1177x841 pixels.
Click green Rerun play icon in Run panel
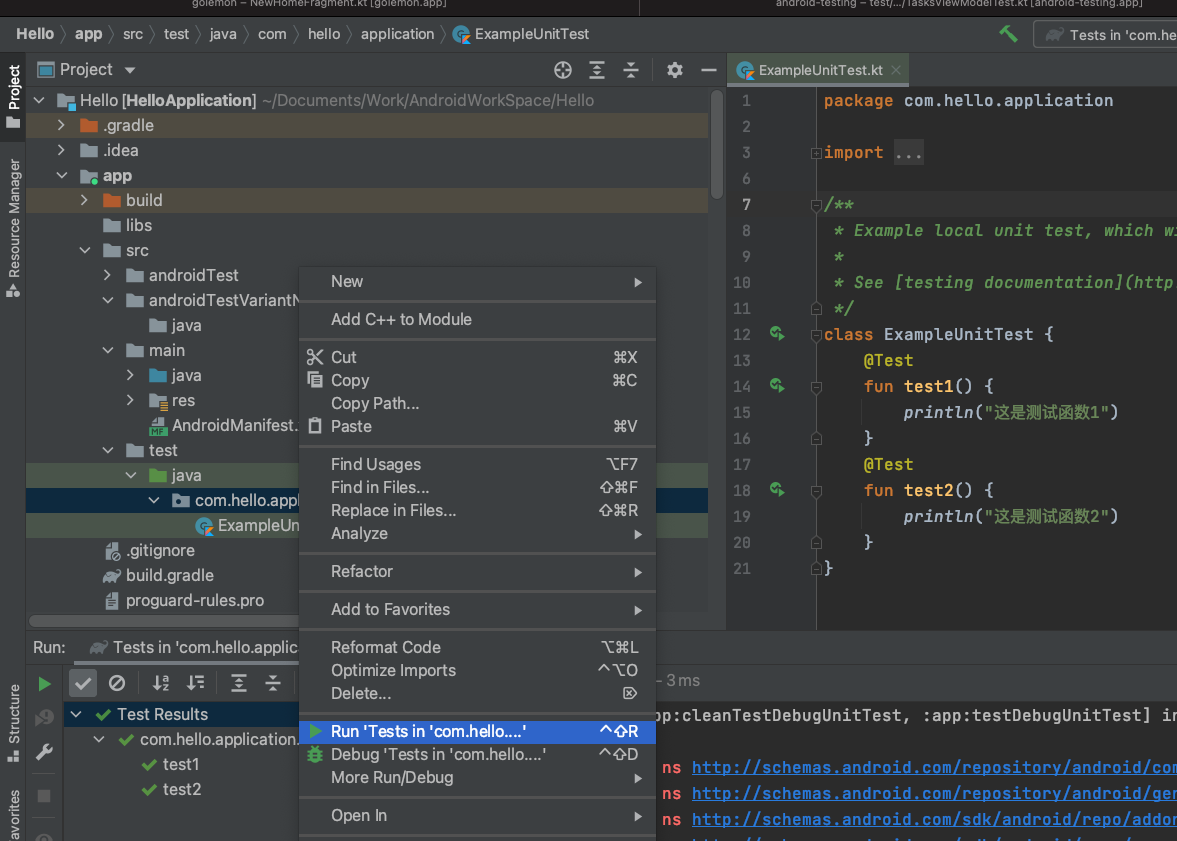(x=44, y=683)
